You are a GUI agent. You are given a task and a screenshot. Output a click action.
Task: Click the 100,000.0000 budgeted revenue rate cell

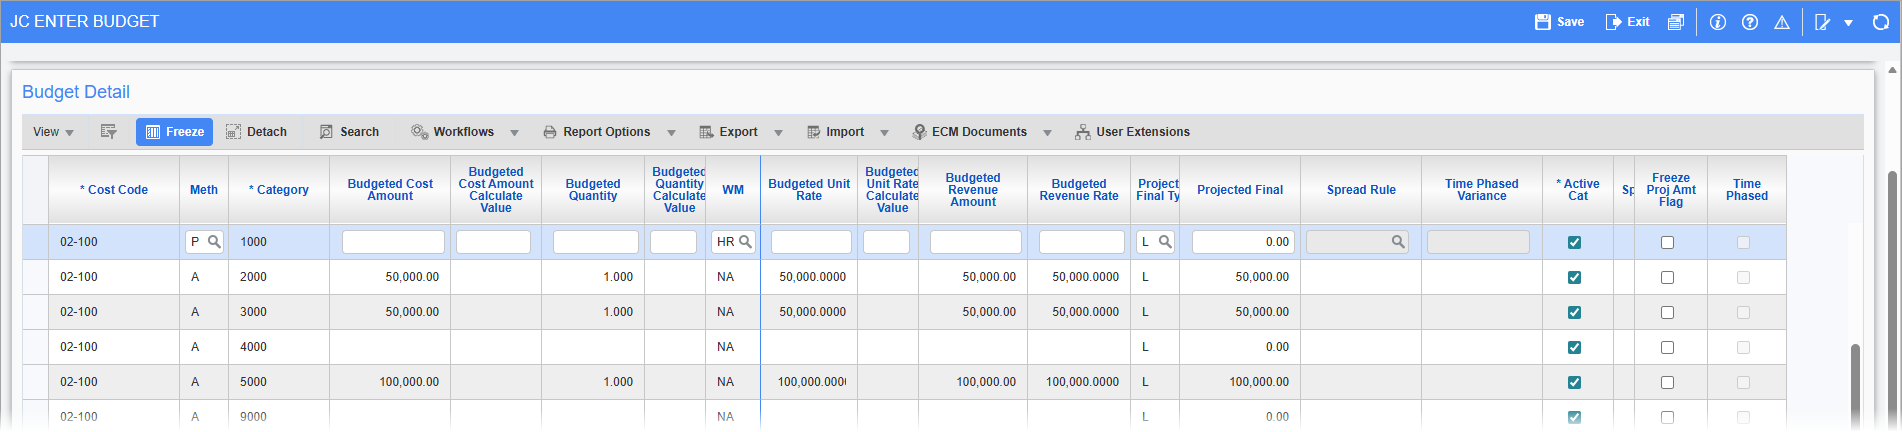coord(1079,382)
